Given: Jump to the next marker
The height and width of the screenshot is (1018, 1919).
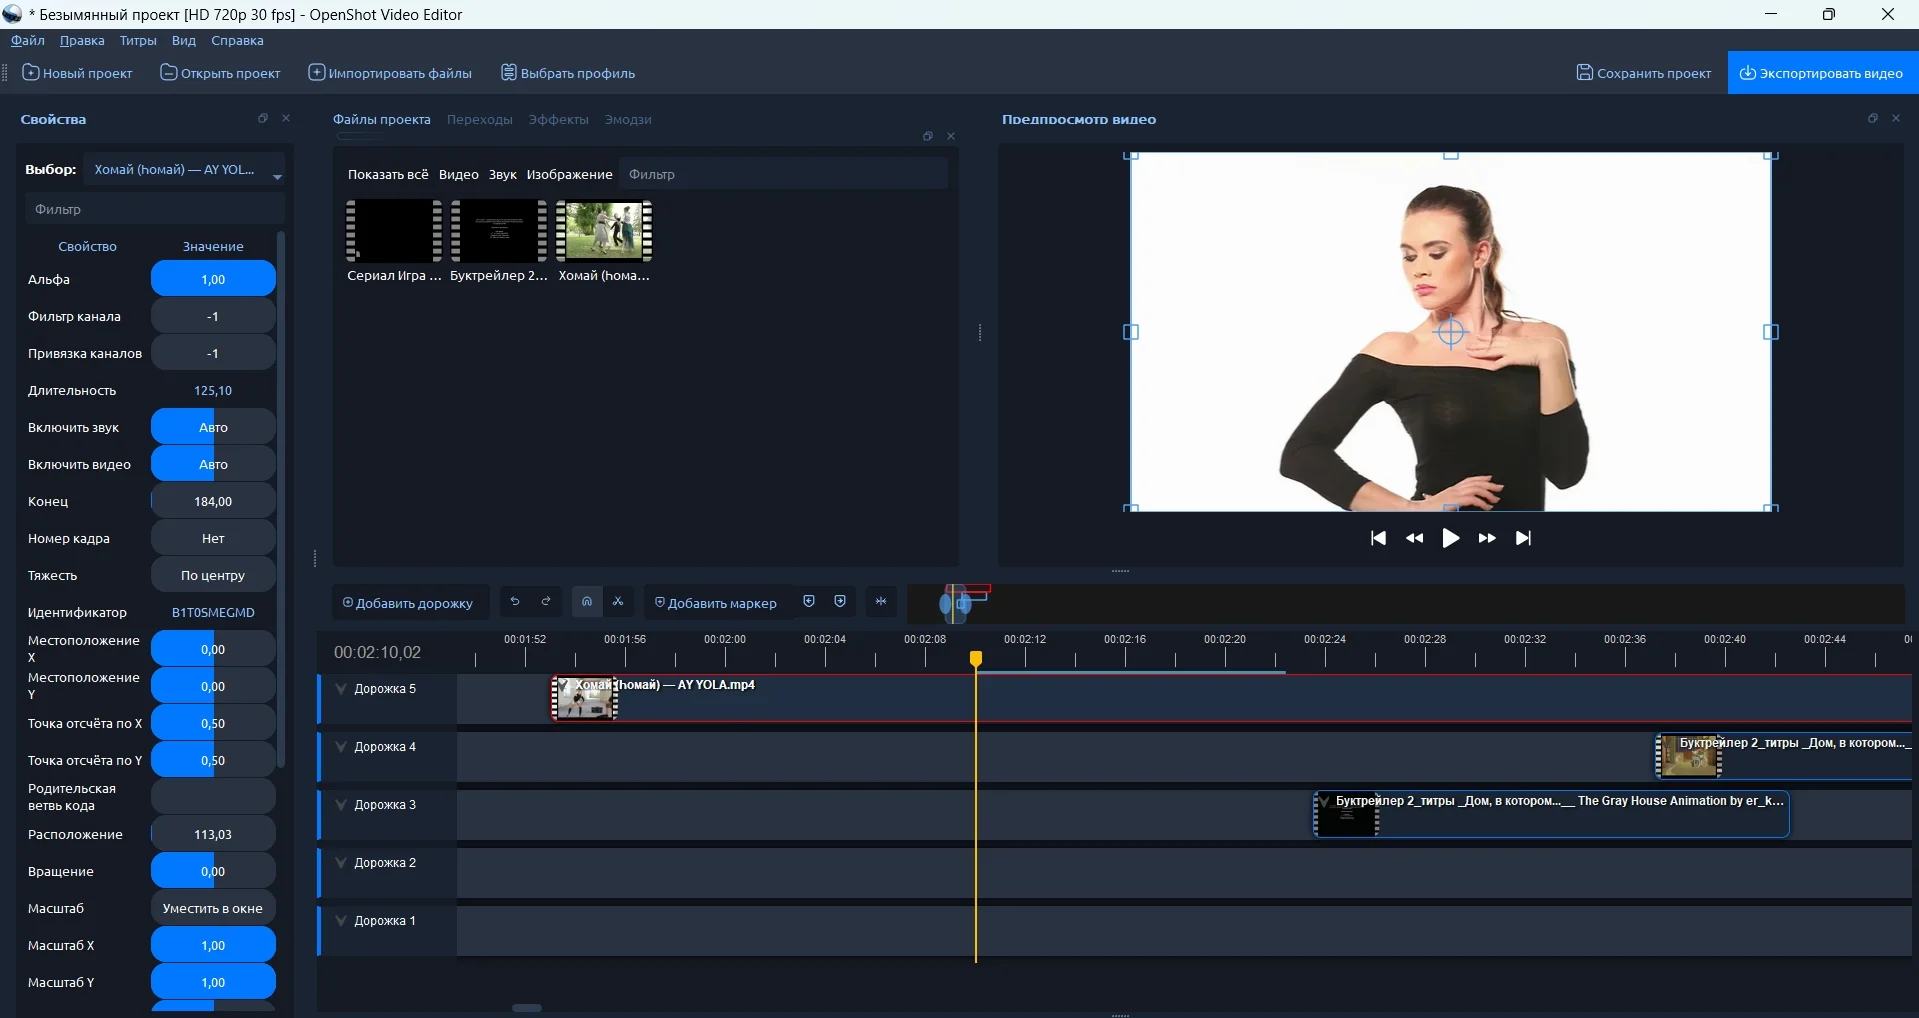Looking at the screenshot, I should tap(840, 602).
